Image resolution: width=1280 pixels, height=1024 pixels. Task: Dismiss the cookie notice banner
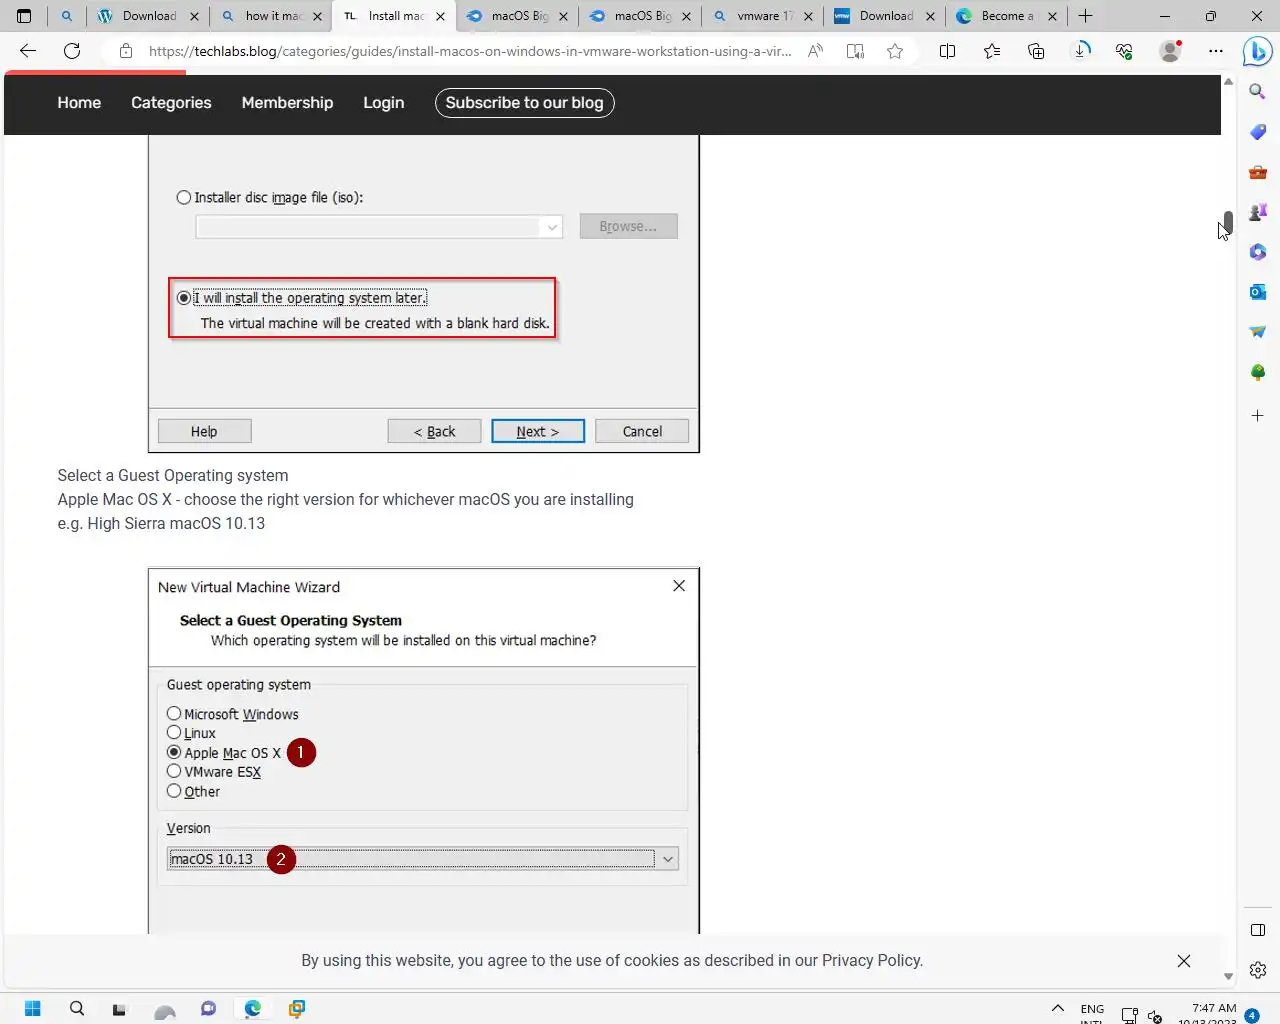click(1184, 961)
